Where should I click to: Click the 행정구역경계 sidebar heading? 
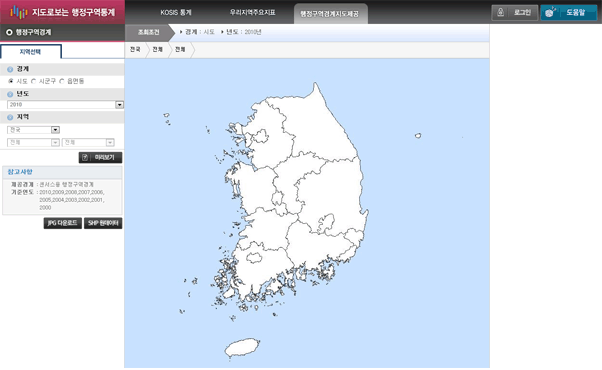coord(33,32)
